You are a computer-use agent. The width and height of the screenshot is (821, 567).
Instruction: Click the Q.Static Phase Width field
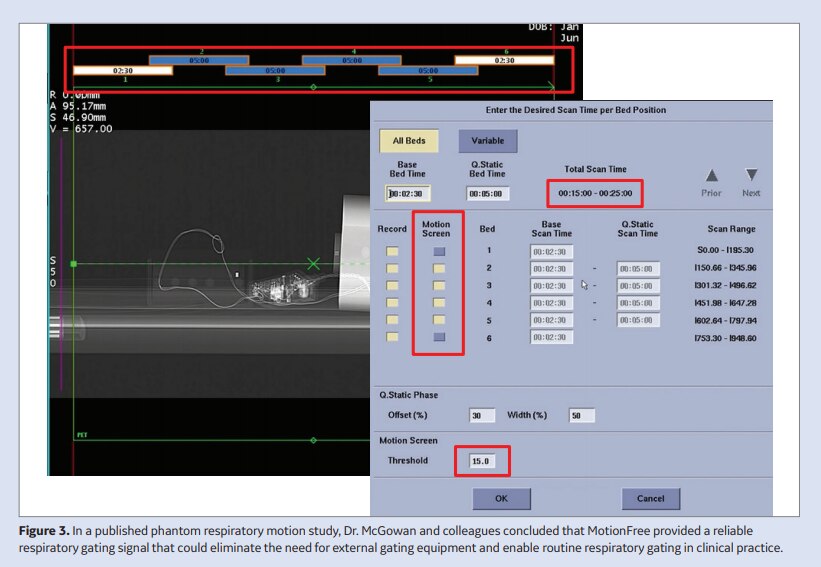581,415
